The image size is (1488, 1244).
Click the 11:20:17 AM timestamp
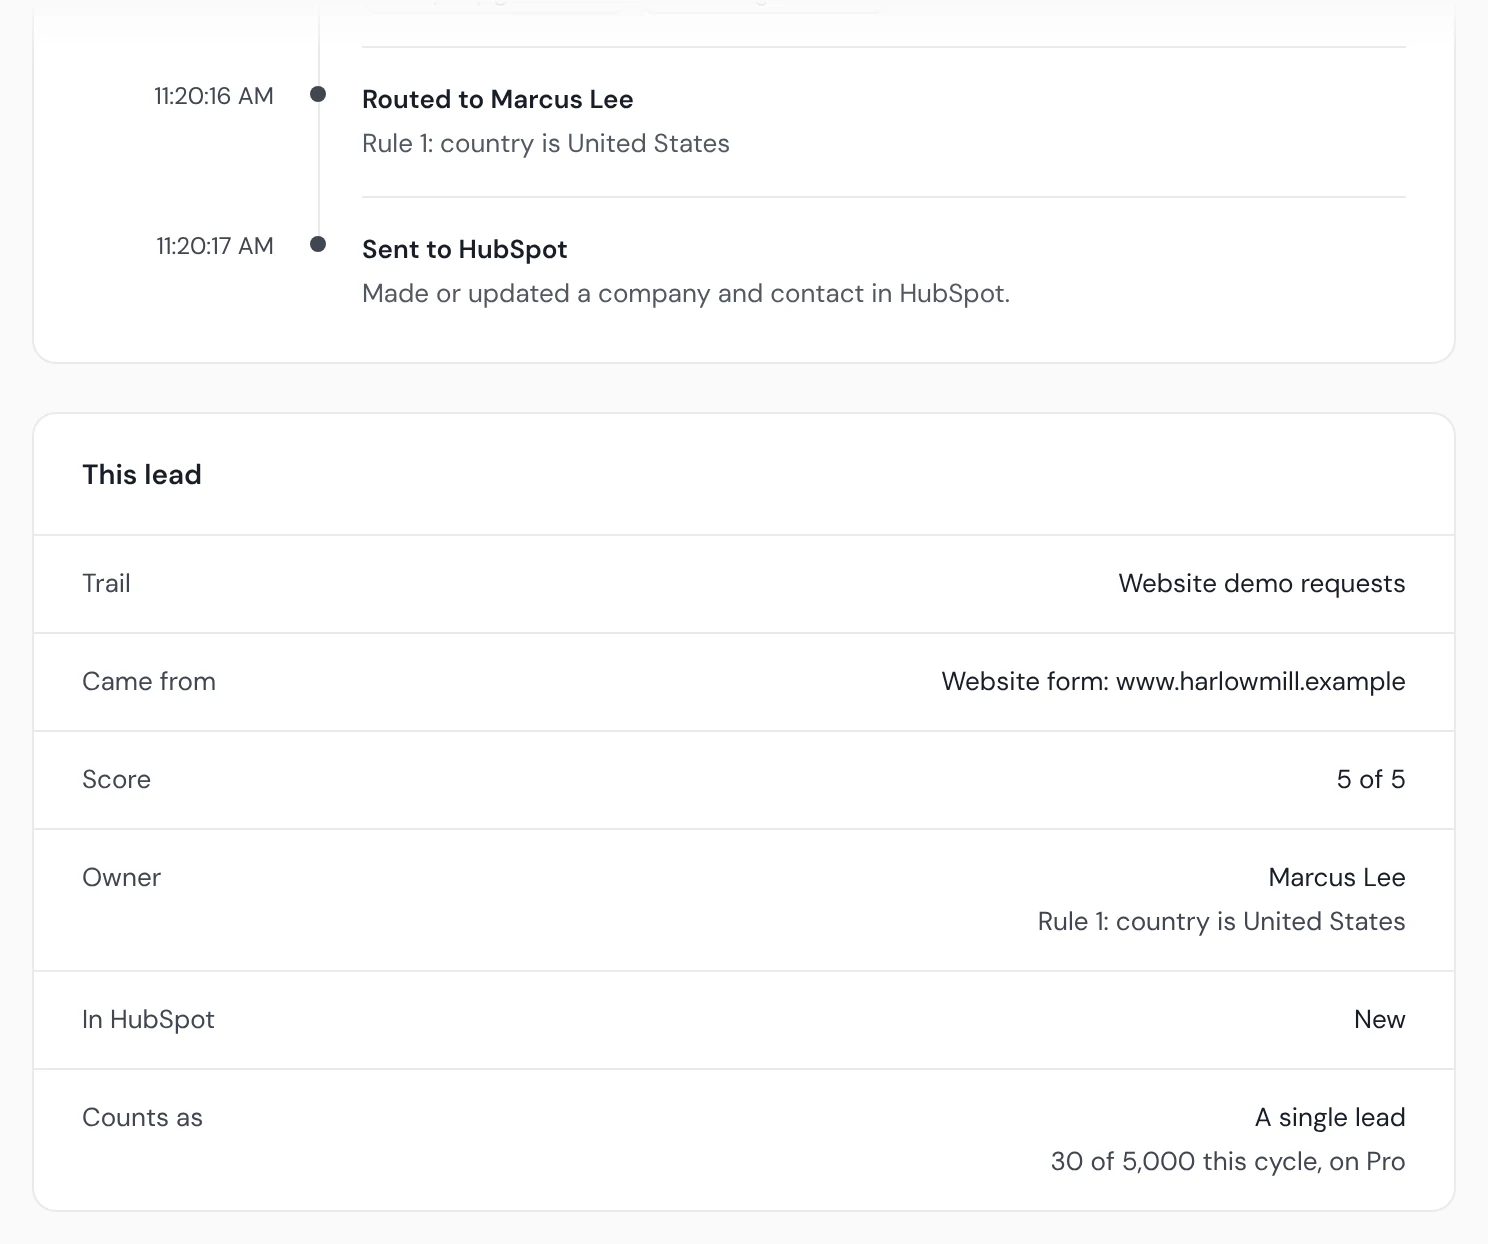pos(214,246)
